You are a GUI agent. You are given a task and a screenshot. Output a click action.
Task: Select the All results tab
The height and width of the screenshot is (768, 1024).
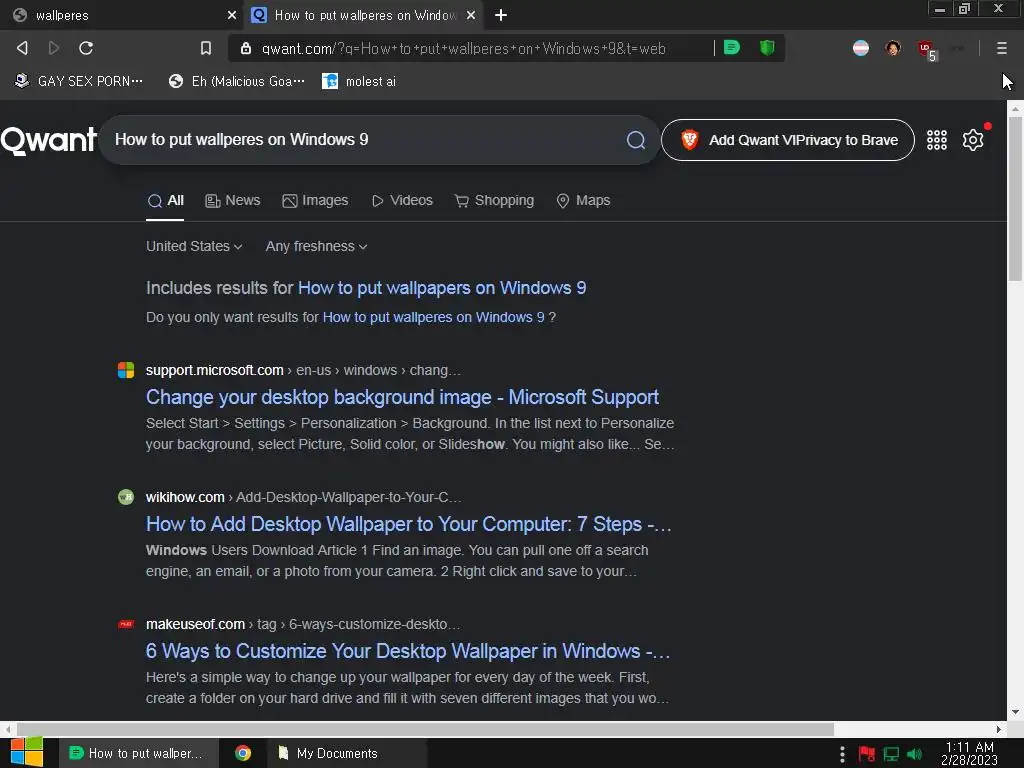(165, 200)
